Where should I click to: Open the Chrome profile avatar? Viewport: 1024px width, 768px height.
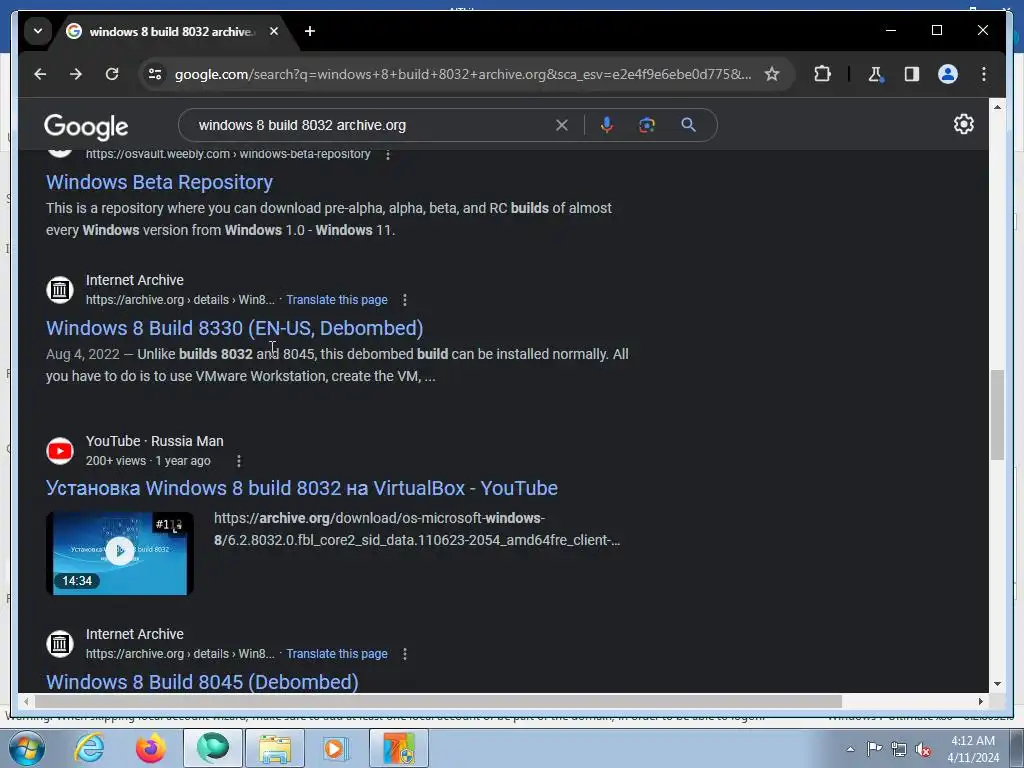click(948, 74)
